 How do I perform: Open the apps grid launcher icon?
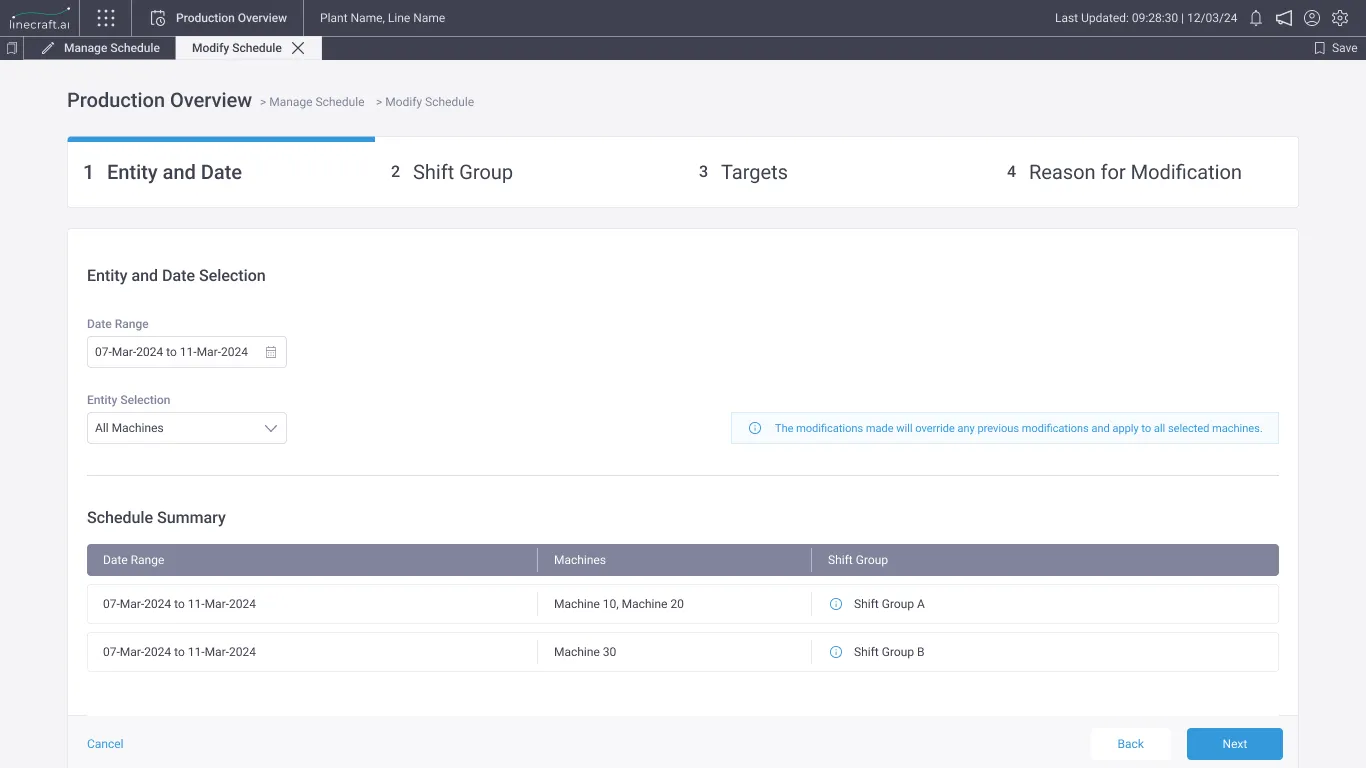coord(106,18)
